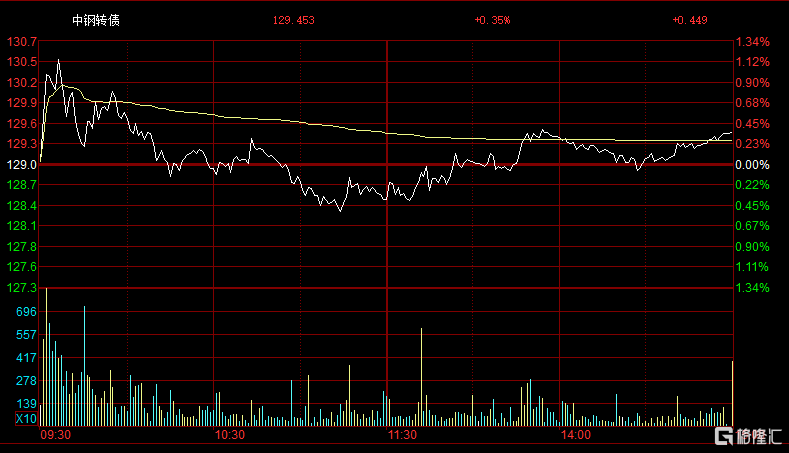This screenshot has height=453, width=789.
Task: Click the 09:30 time axis label
Action: coord(55,435)
